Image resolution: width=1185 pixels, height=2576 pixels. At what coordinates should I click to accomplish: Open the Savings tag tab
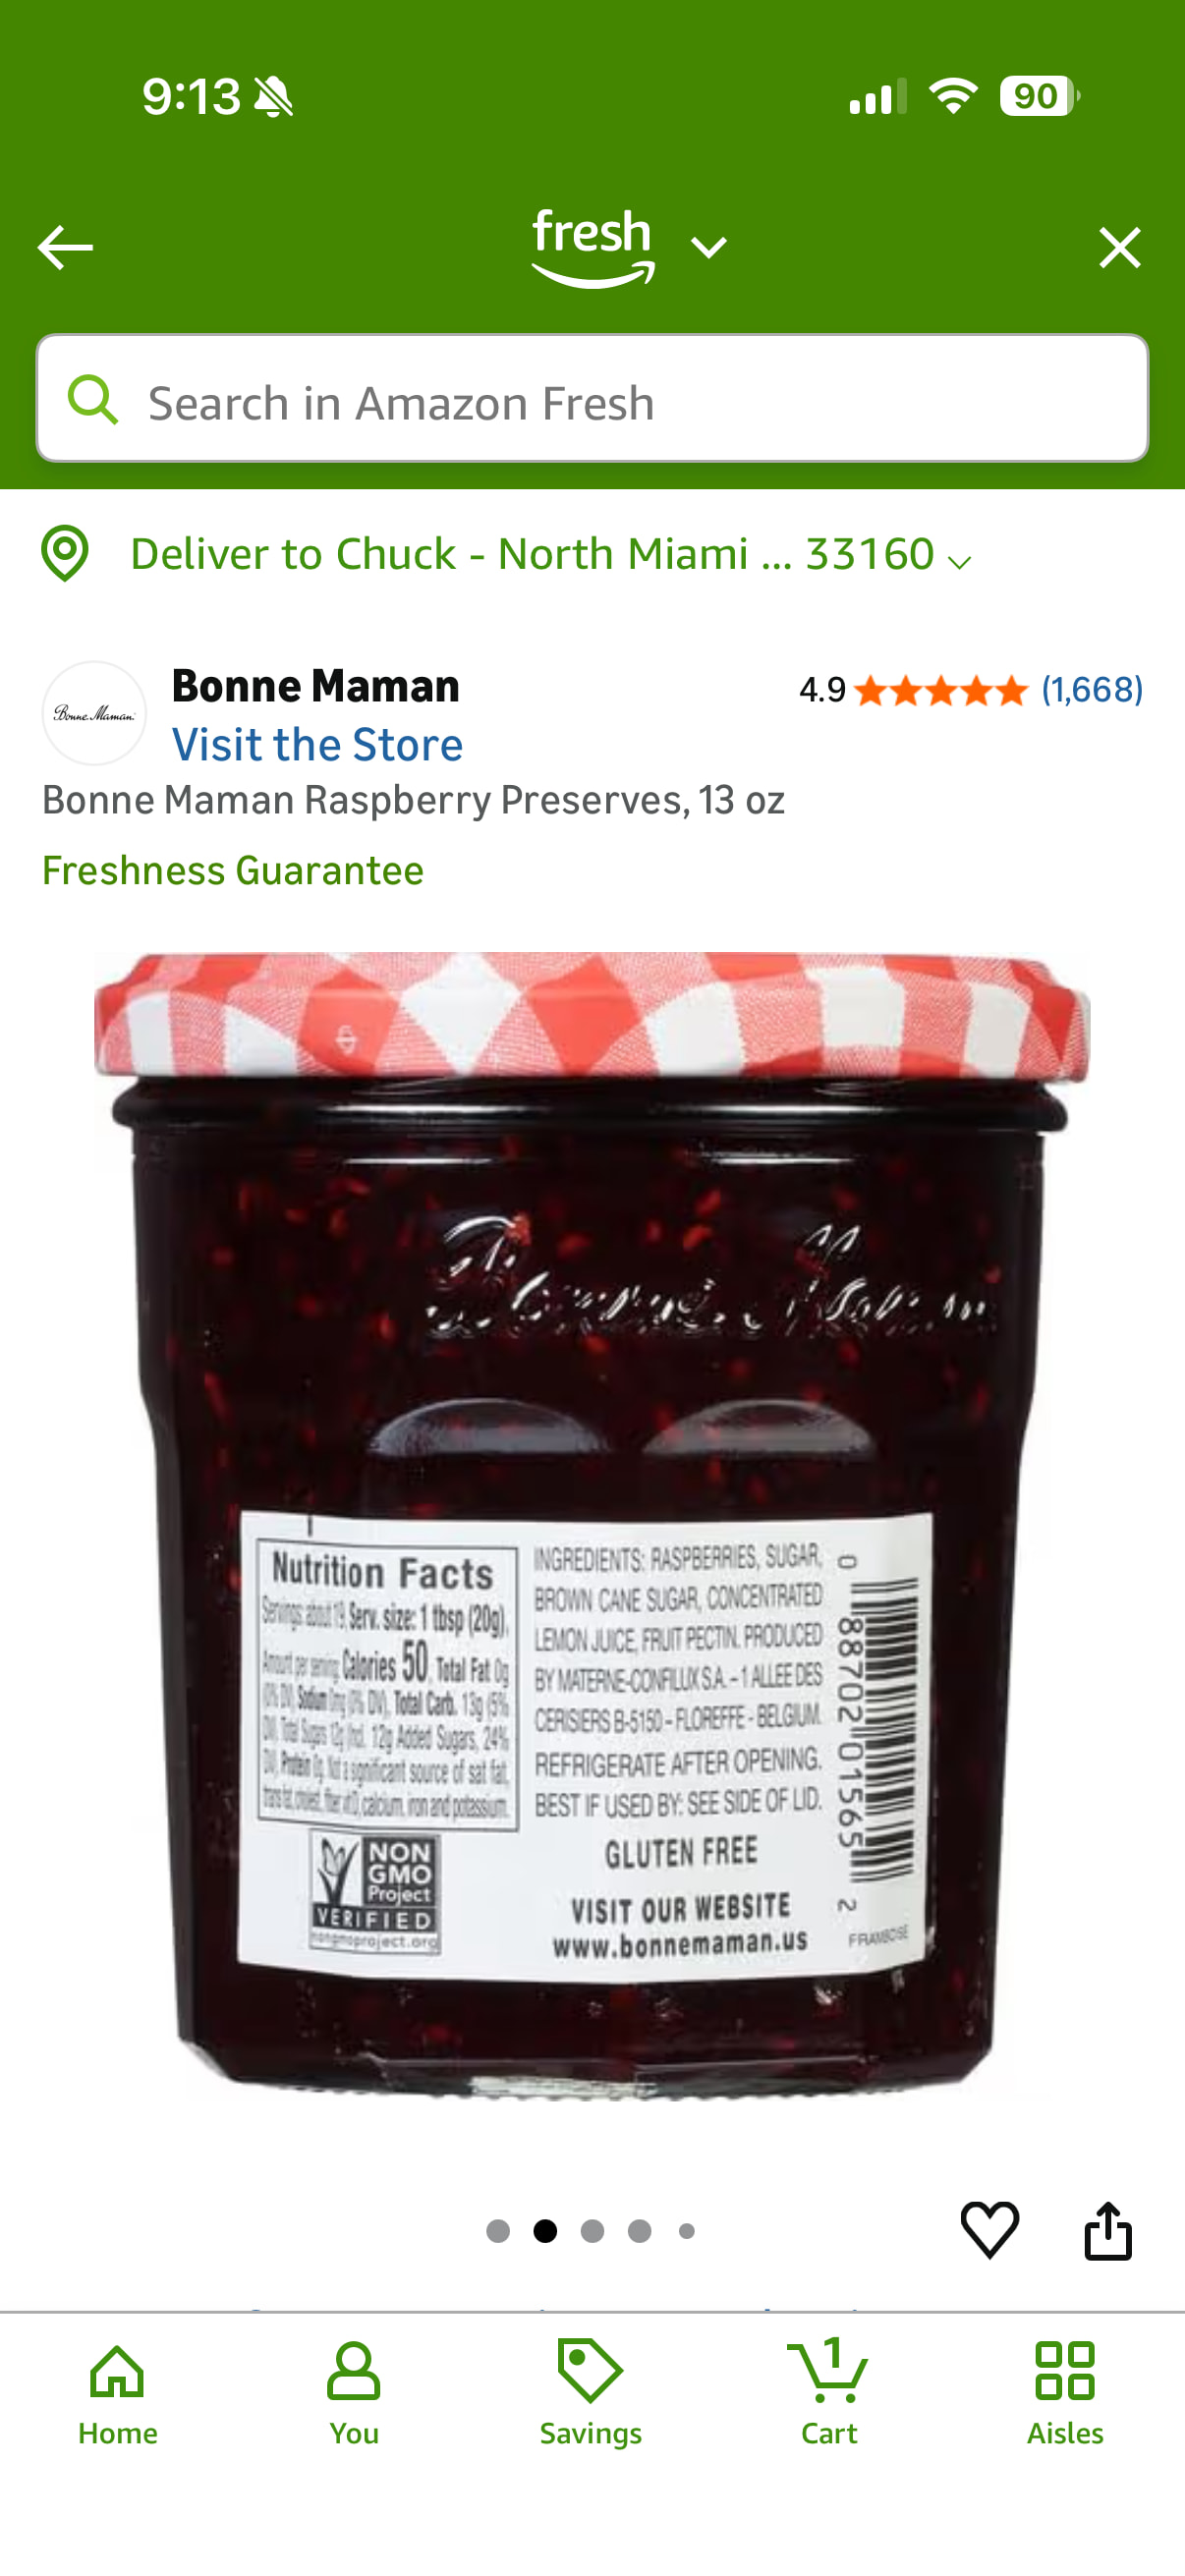[x=591, y=2392]
